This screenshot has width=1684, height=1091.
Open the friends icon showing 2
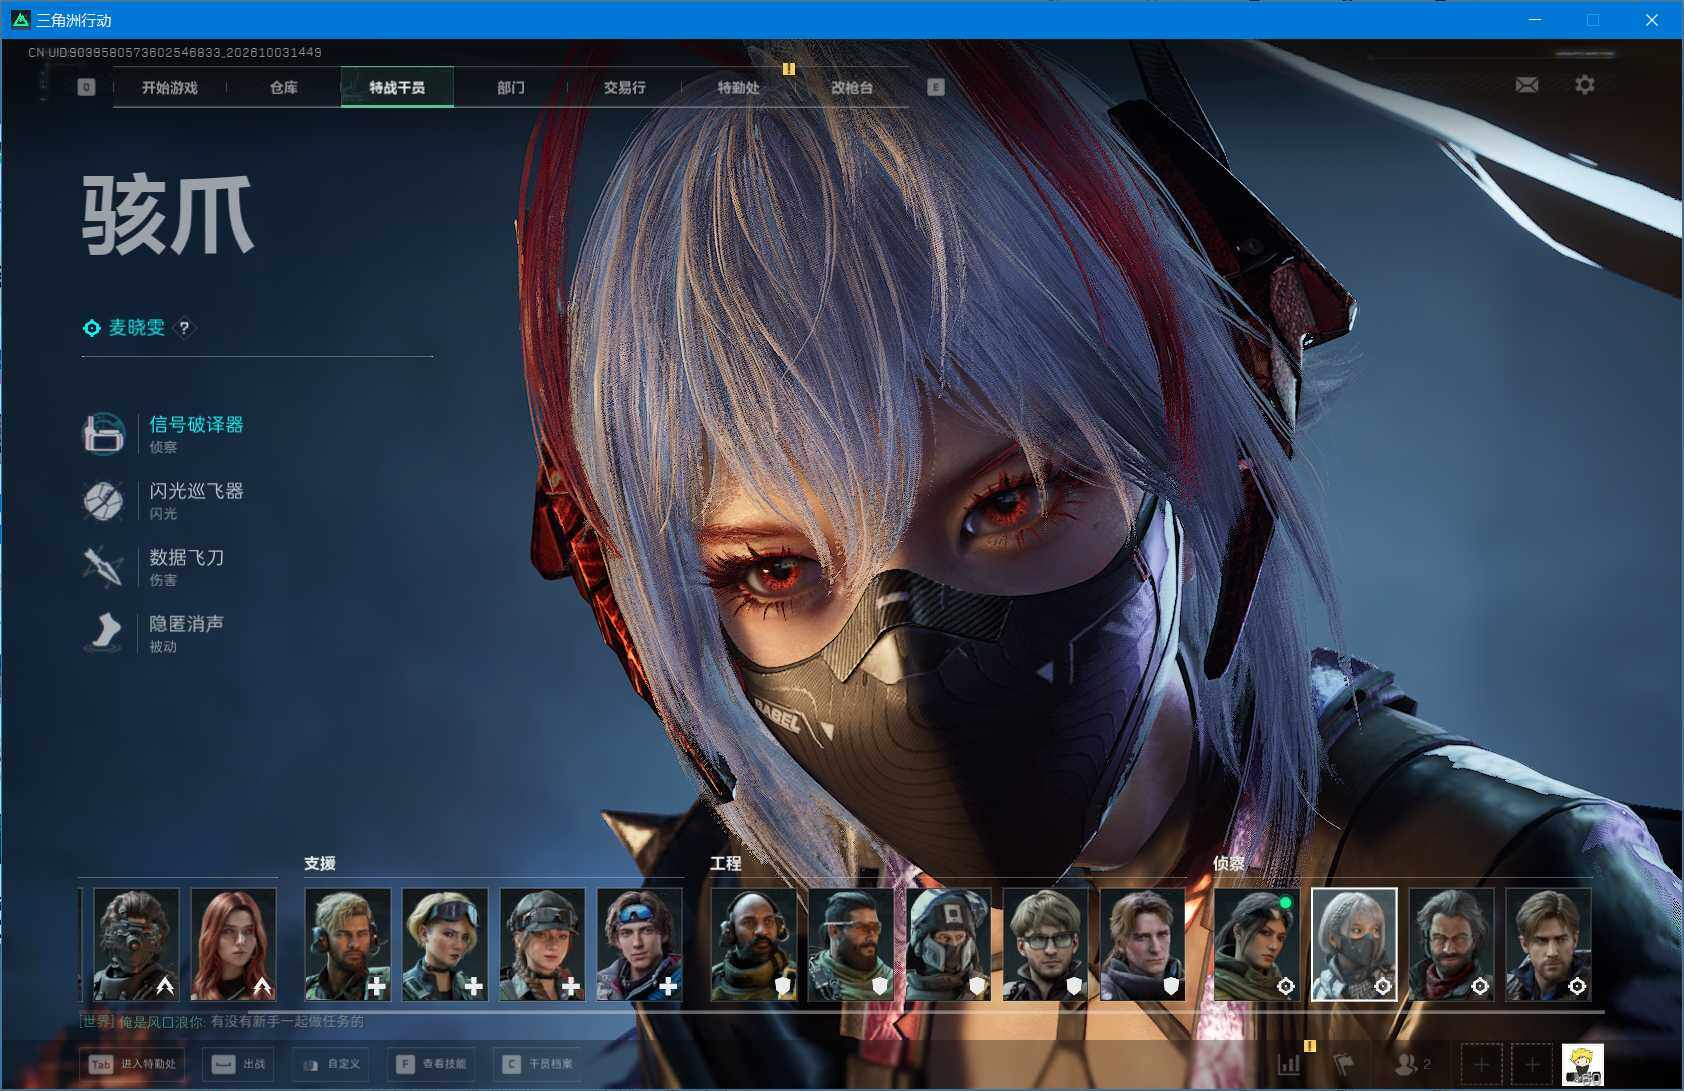tap(1412, 1064)
